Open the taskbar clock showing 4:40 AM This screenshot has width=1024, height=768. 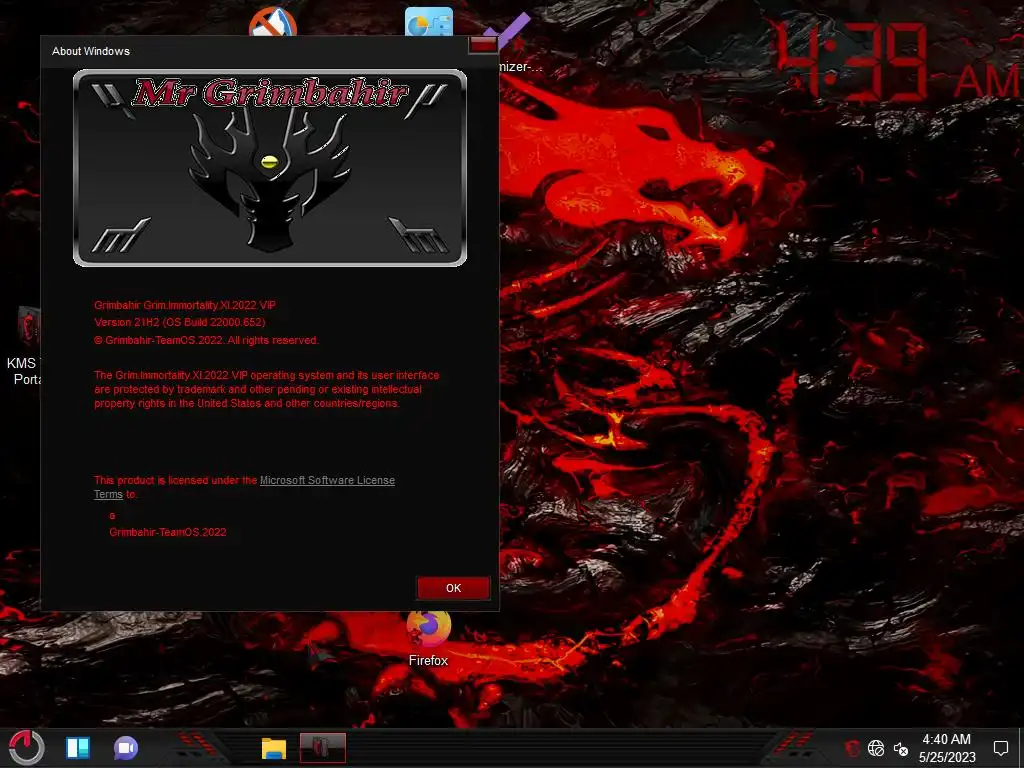pos(947,748)
